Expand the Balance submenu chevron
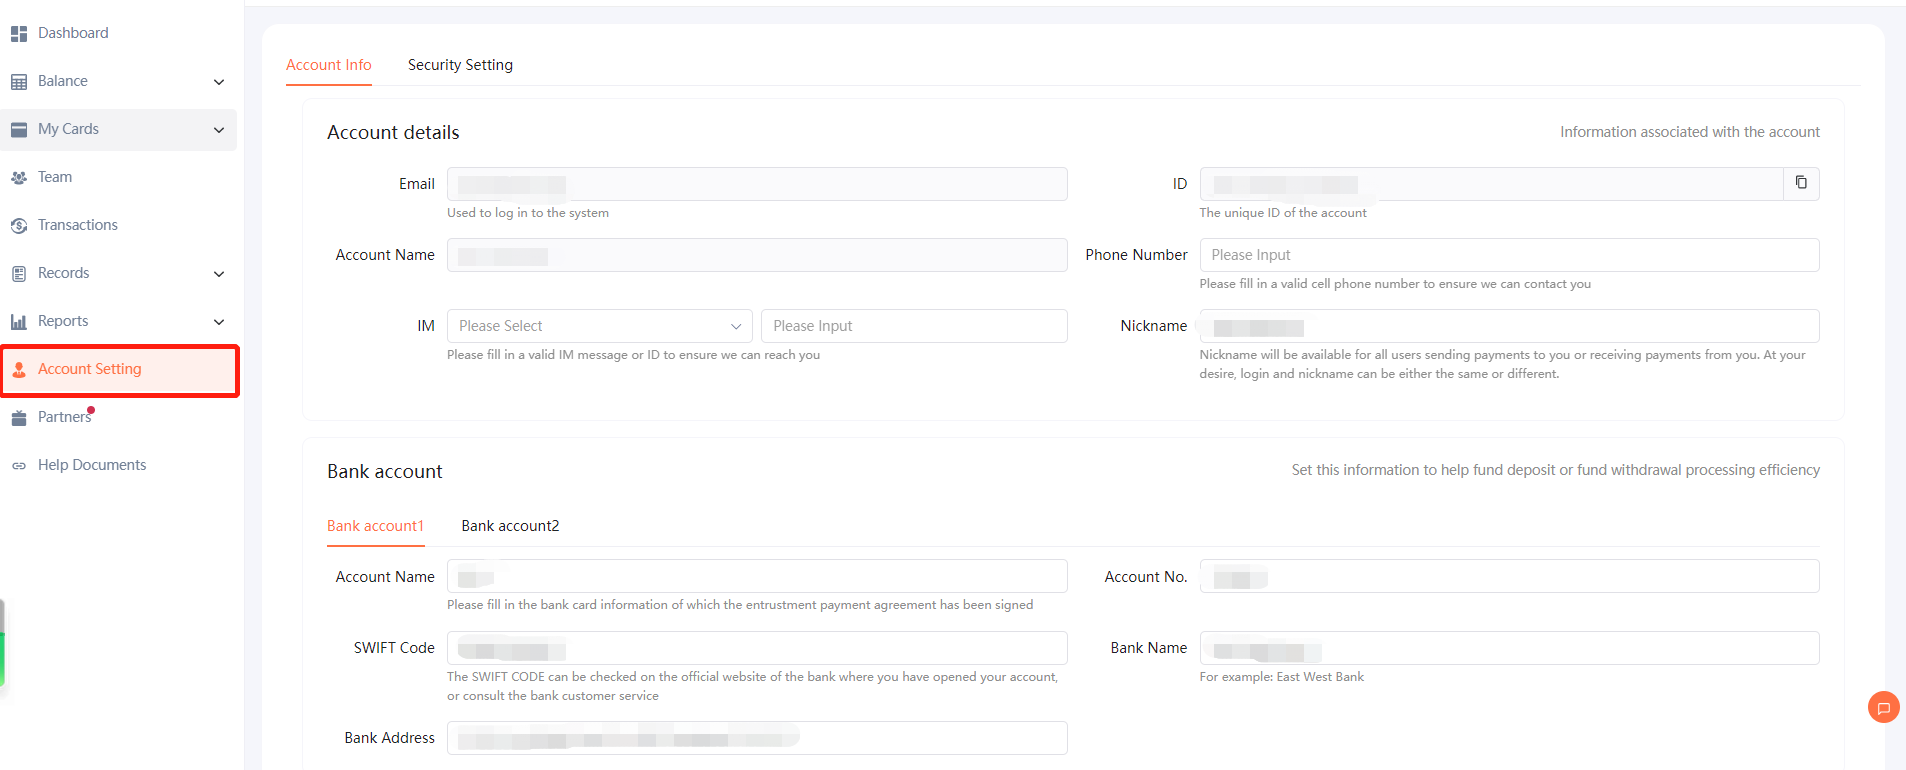Viewport: 1906px width, 770px height. click(219, 82)
